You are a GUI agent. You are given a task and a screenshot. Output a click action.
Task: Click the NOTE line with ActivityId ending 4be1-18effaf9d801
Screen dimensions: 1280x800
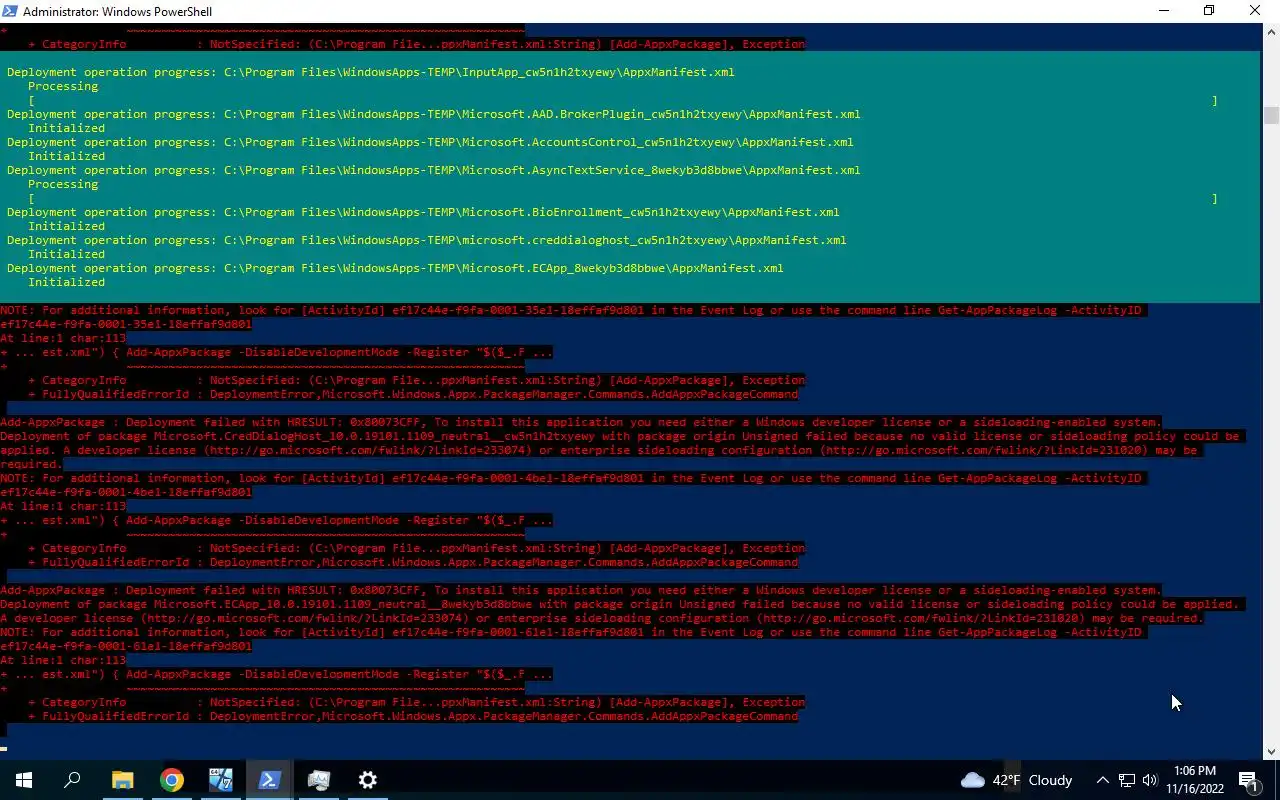point(570,478)
